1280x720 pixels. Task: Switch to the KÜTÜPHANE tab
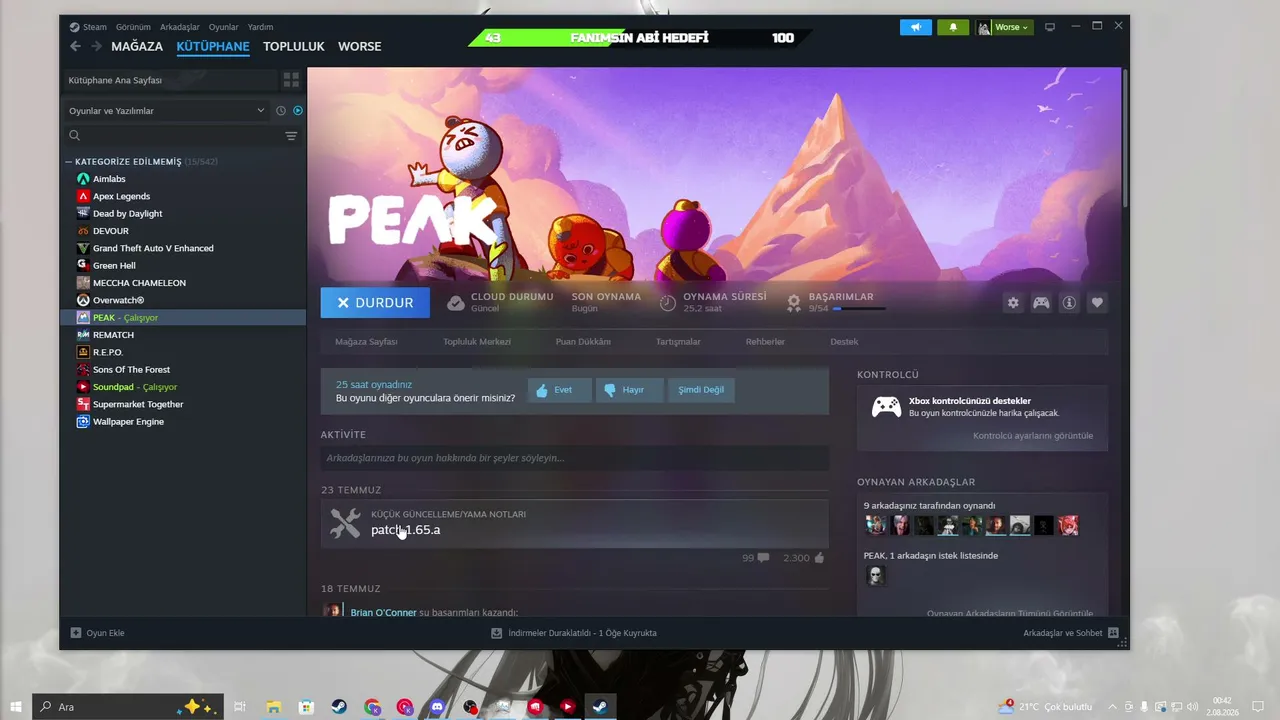click(x=213, y=46)
